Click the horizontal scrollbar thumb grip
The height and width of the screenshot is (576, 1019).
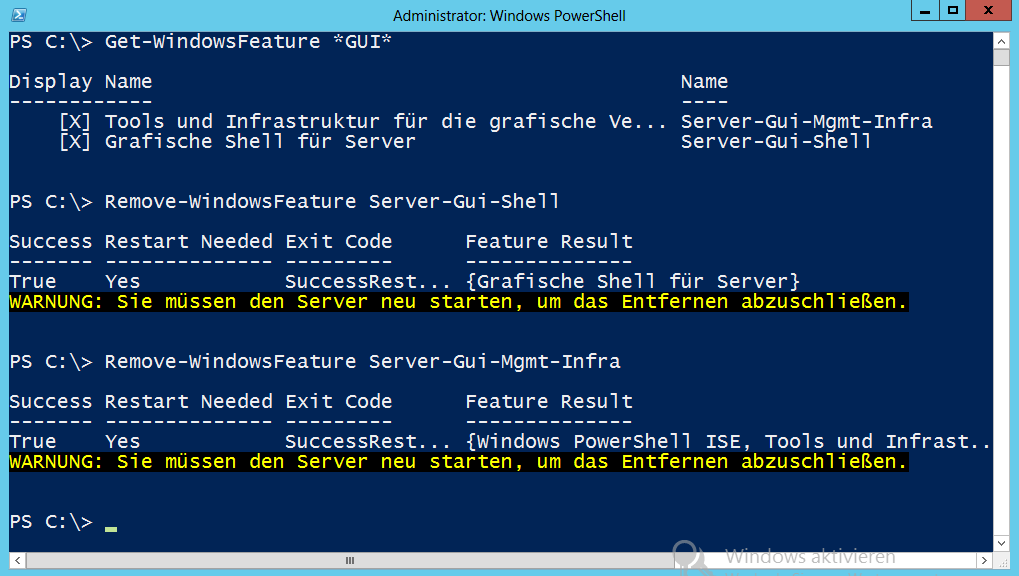[350, 560]
